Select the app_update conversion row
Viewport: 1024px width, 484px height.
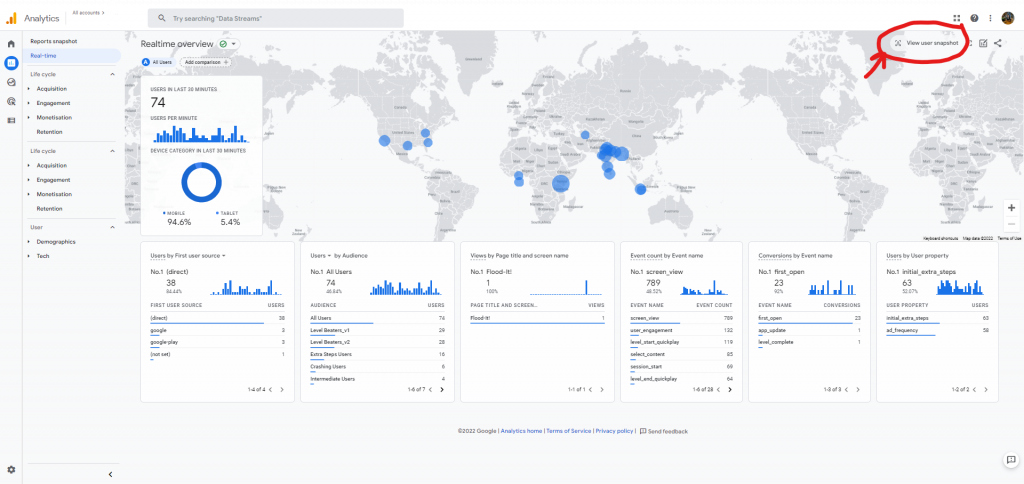809,331
